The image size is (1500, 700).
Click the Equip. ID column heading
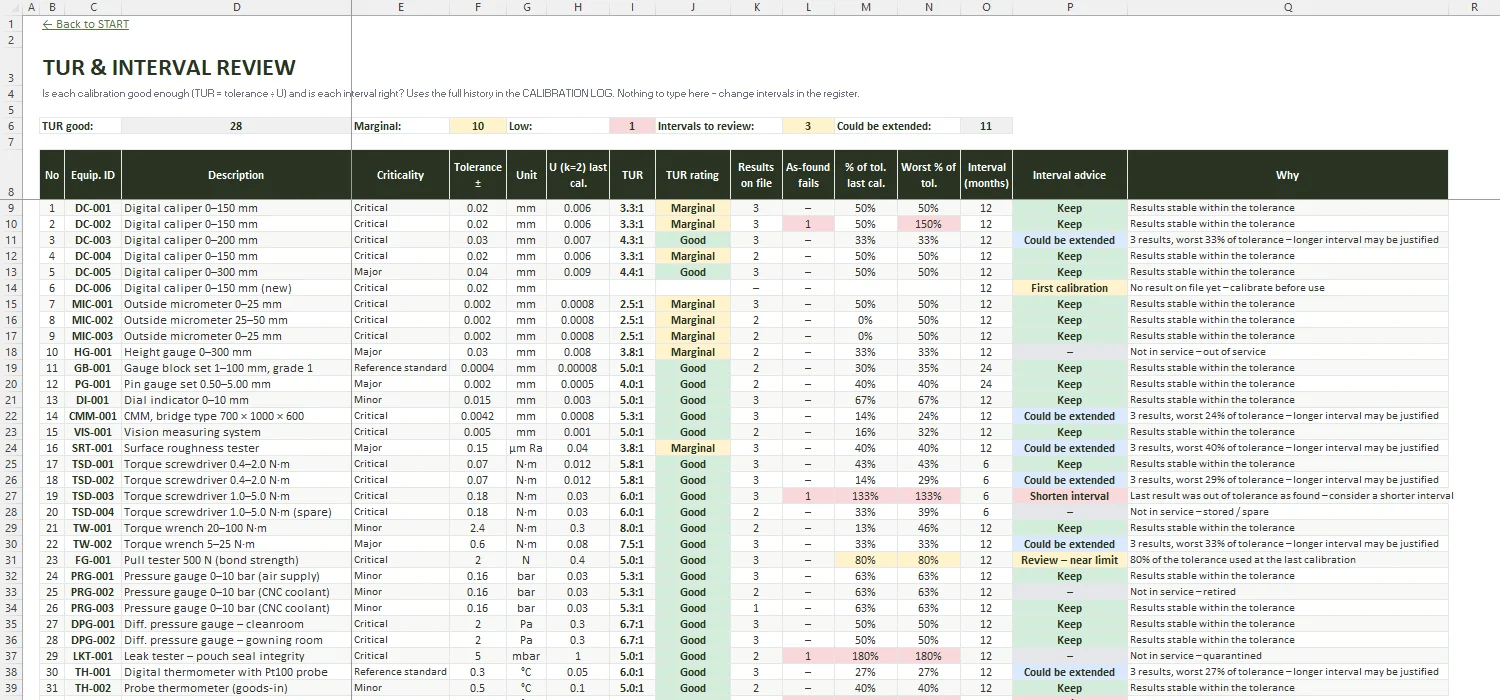click(93, 175)
